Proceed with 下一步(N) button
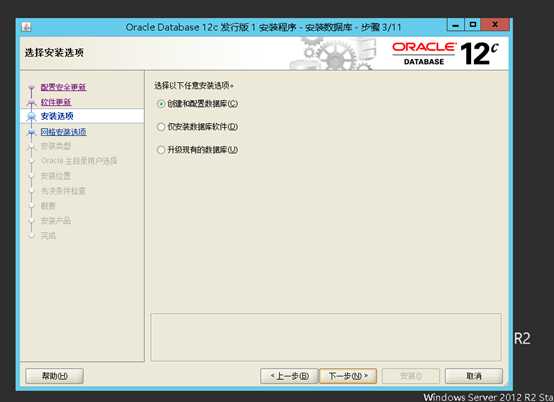The height and width of the screenshot is (402, 554). click(x=348, y=376)
